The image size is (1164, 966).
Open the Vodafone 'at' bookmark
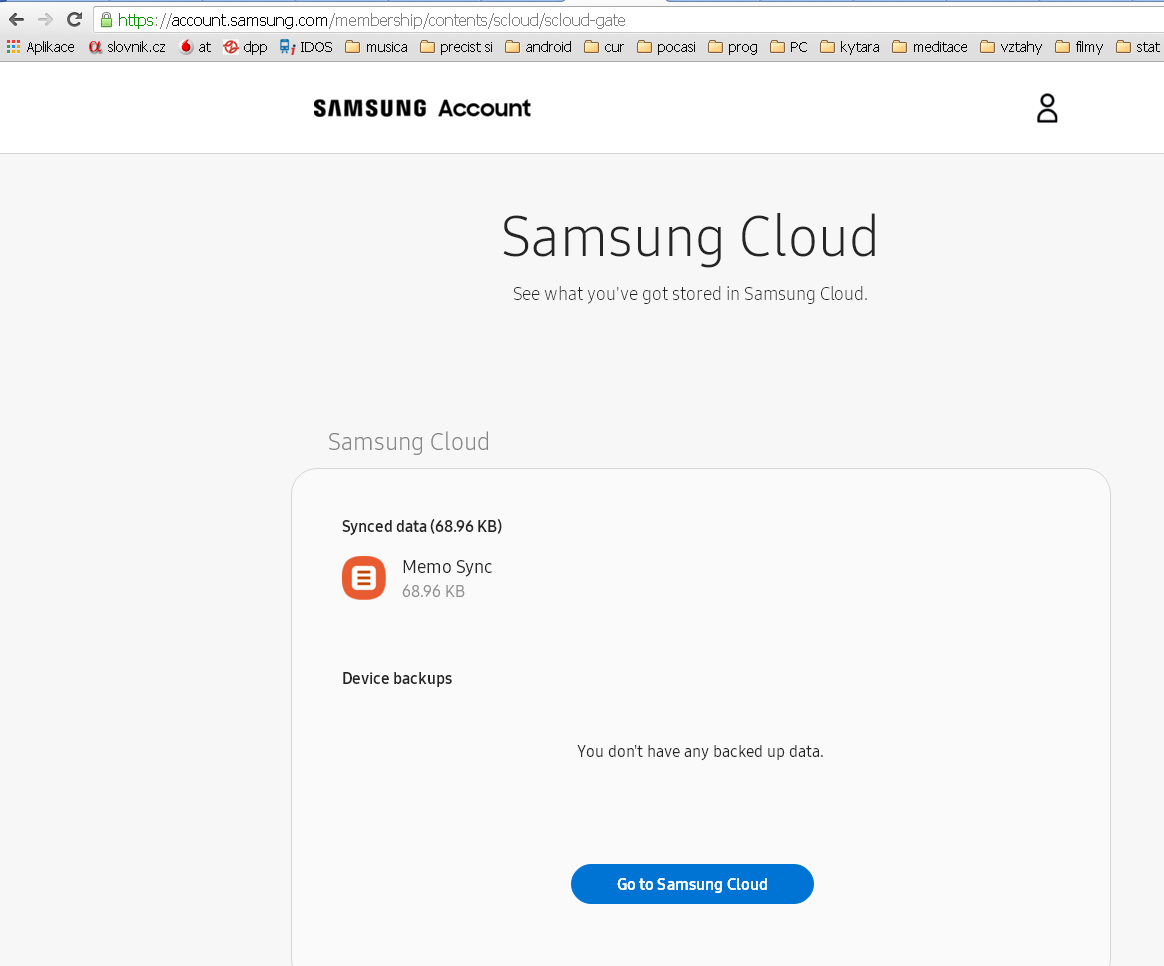click(x=195, y=47)
